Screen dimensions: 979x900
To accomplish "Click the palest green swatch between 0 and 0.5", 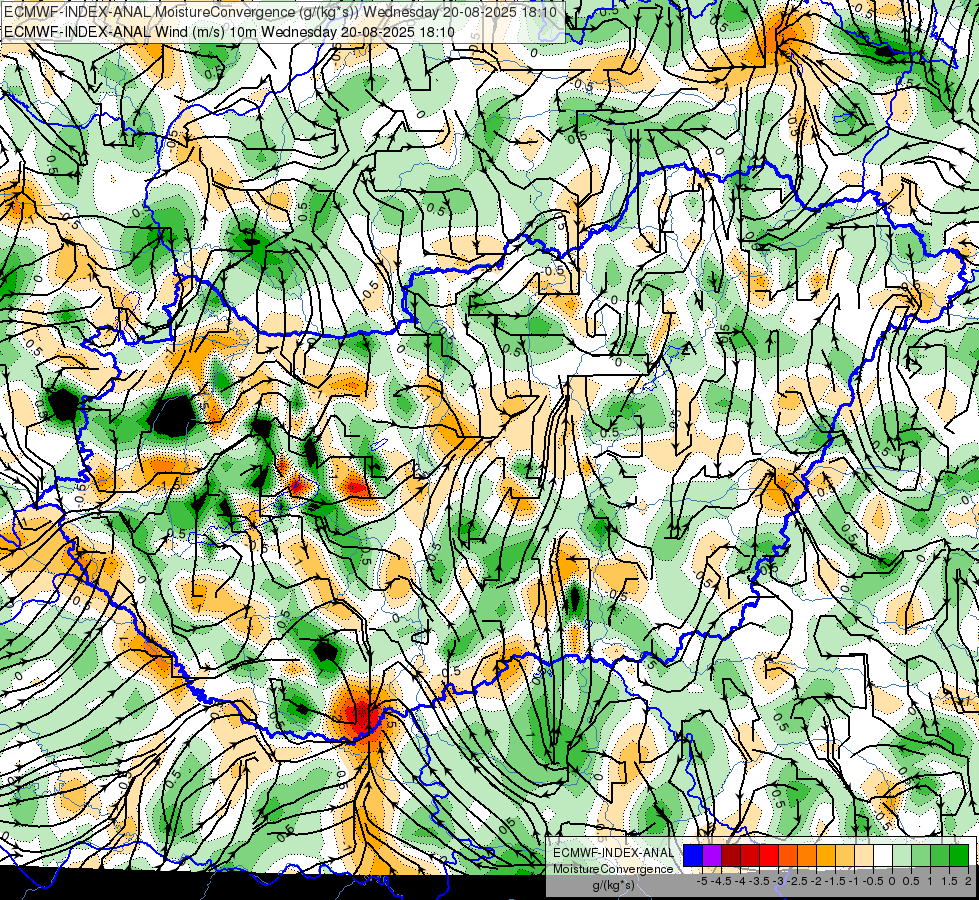I will [902, 856].
